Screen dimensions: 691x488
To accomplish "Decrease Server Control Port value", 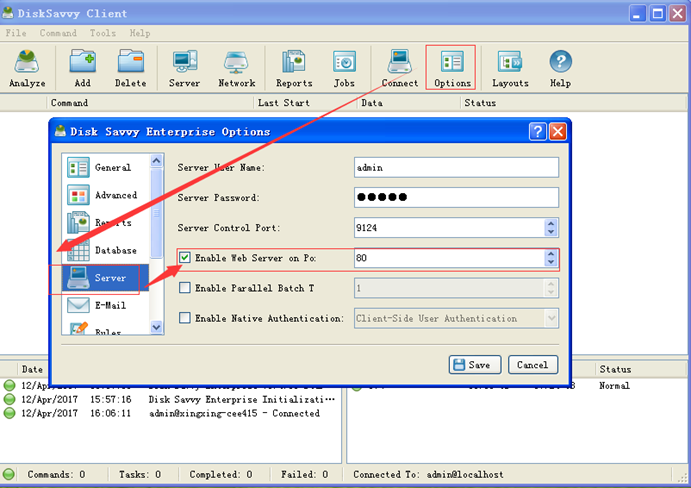I will coord(551,232).
